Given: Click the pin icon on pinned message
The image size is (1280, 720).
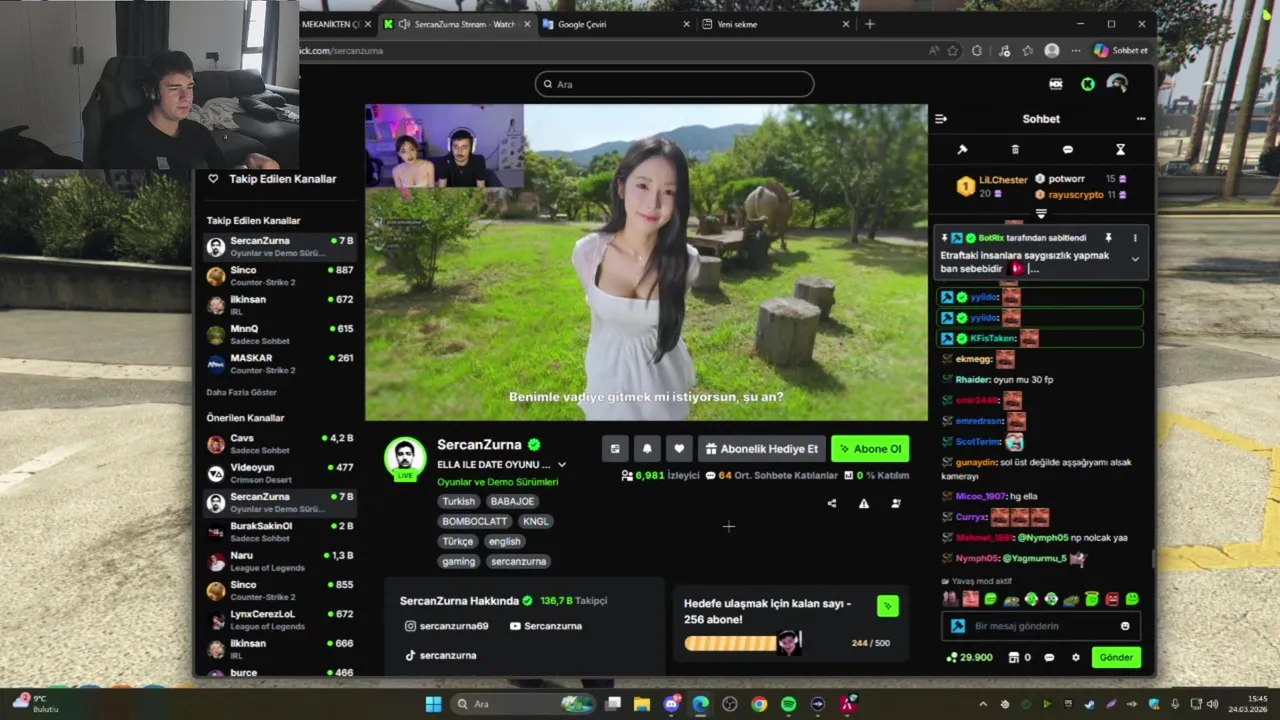Looking at the screenshot, I should tap(1108, 238).
